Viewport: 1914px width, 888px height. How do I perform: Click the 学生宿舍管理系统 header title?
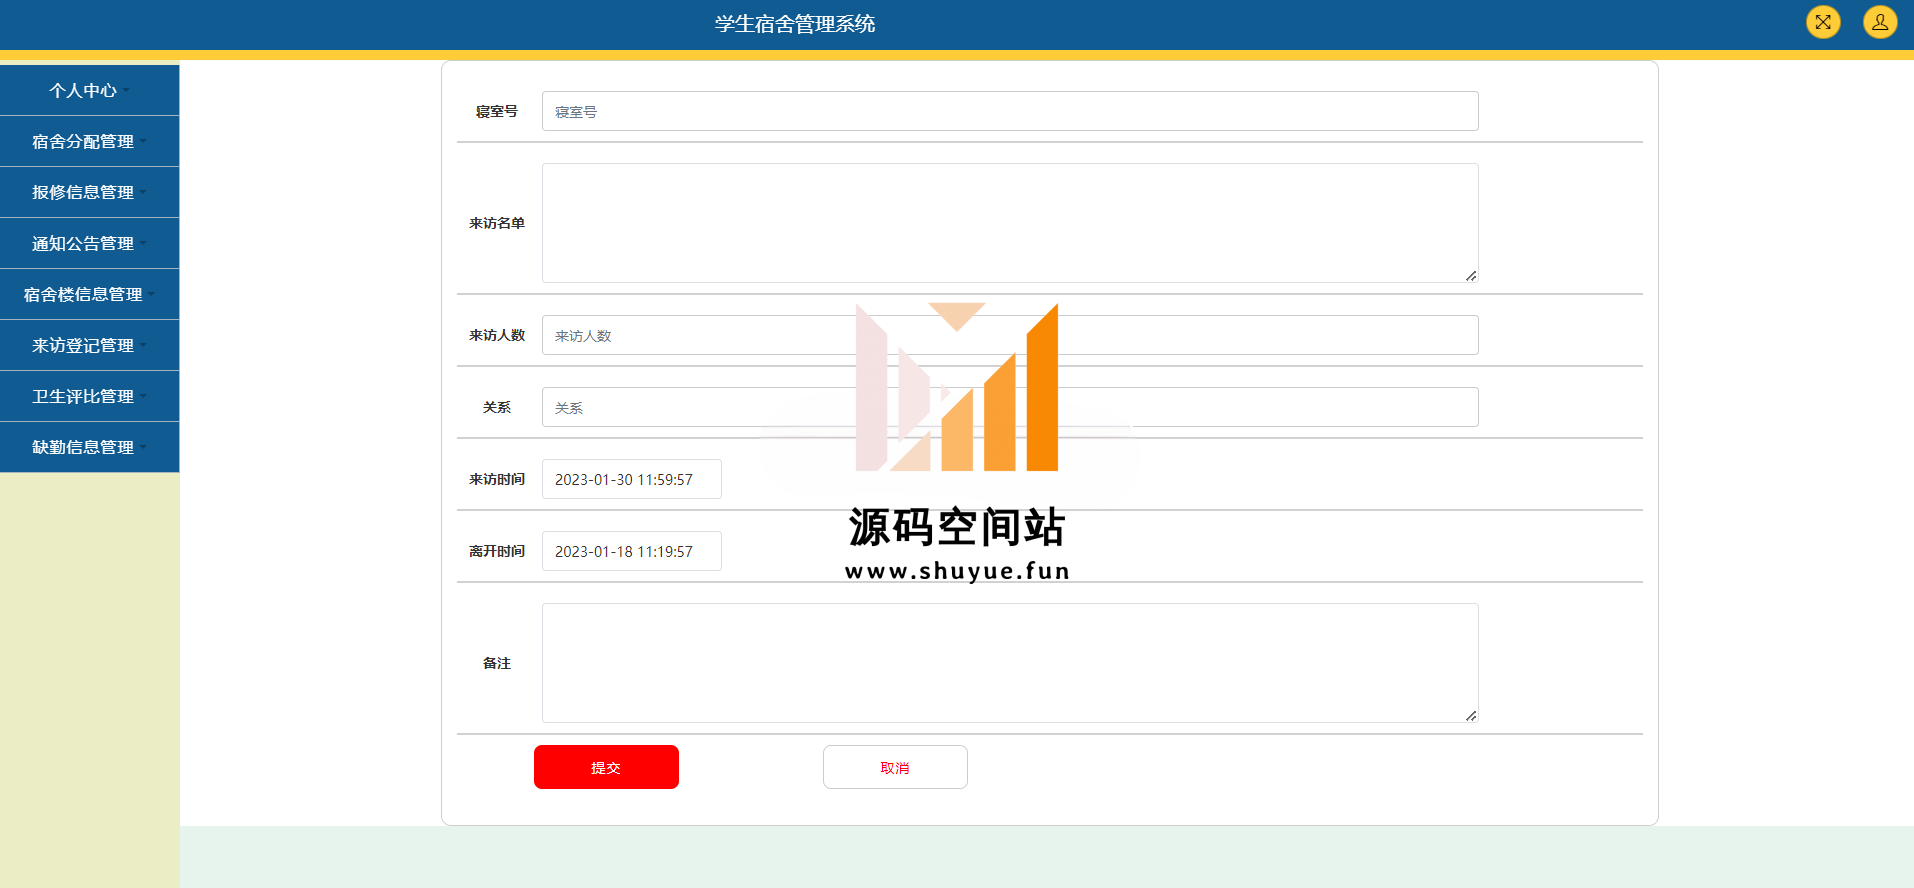(795, 24)
